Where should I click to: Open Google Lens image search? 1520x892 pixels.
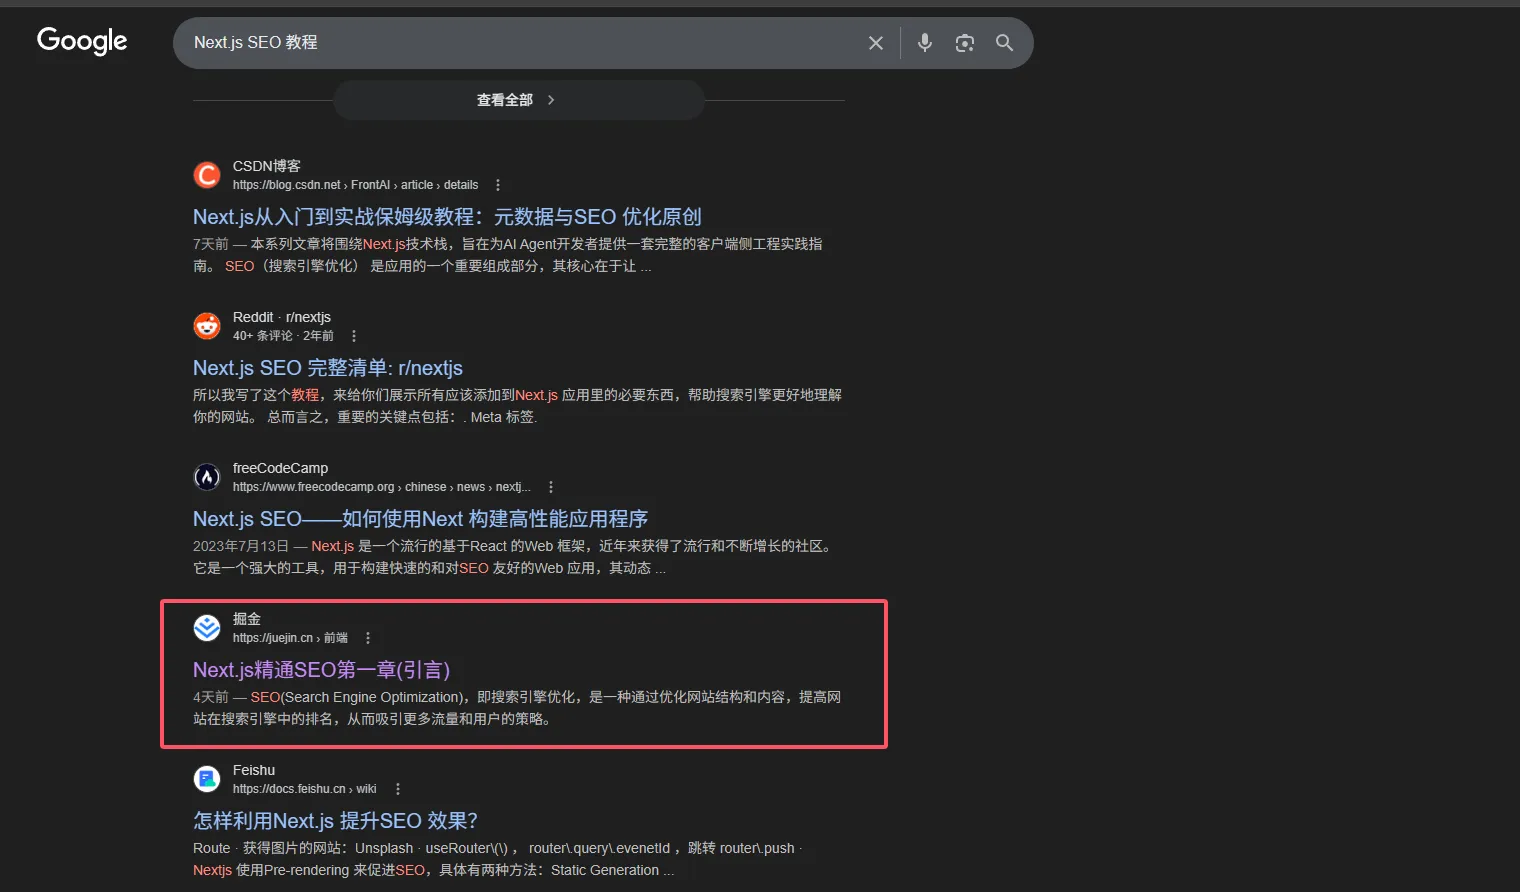(x=965, y=43)
